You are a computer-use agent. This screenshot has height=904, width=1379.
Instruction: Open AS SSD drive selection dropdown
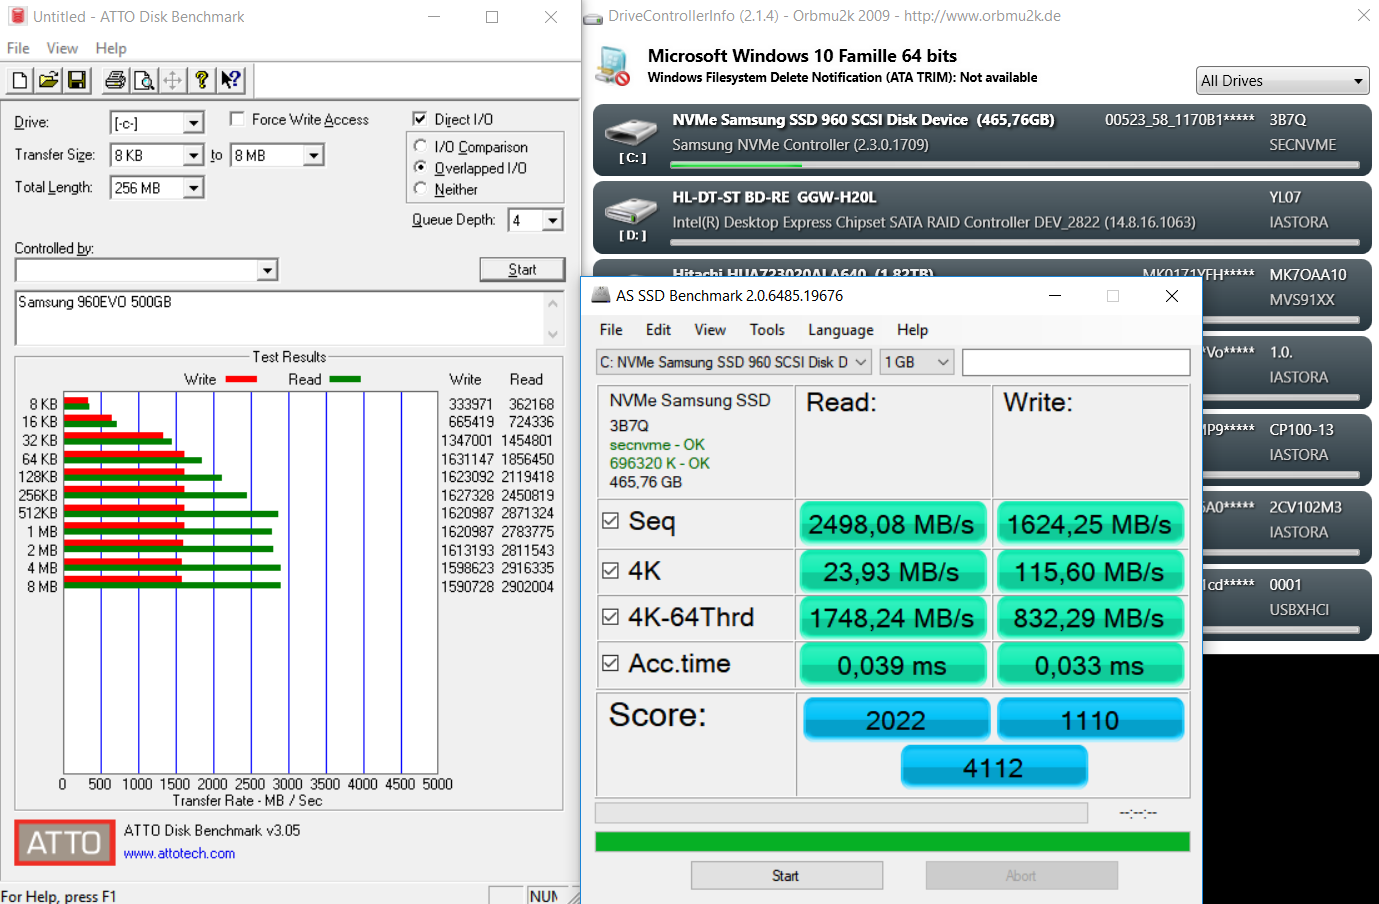click(733, 362)
